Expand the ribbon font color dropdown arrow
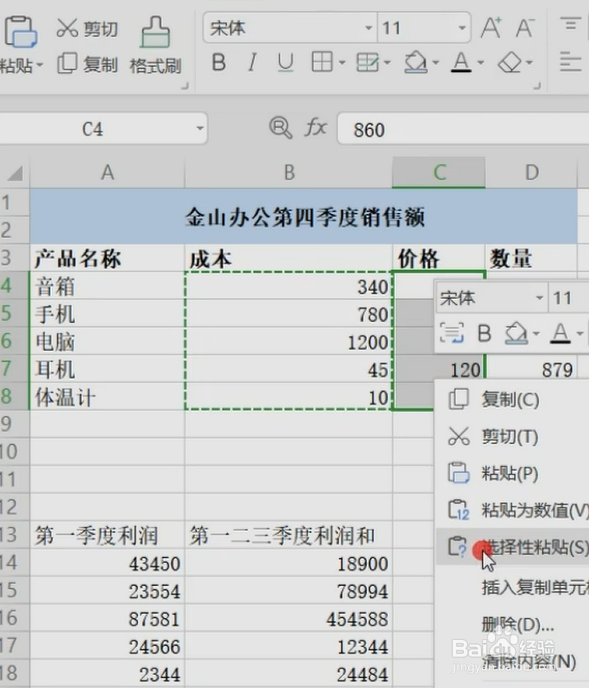Screen dimensions: 589x688 pos(481,63)
